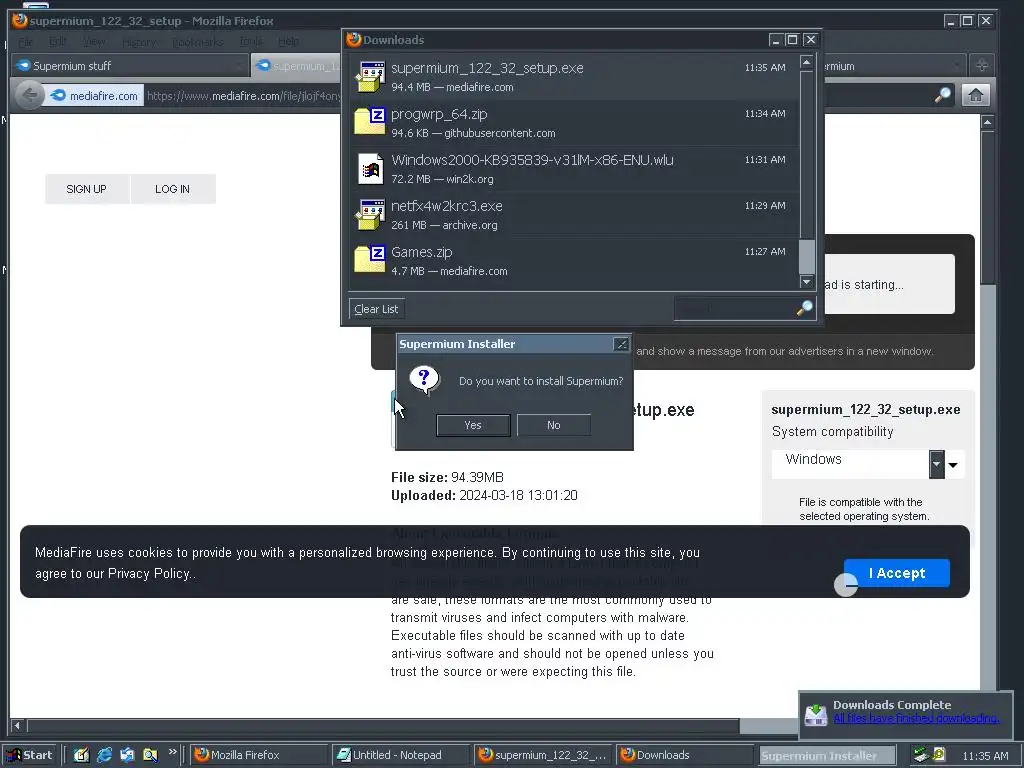This screenshot has height=768, width=1024.
Task: Close the Supermium Installer dialog
Action: point(621,344)
